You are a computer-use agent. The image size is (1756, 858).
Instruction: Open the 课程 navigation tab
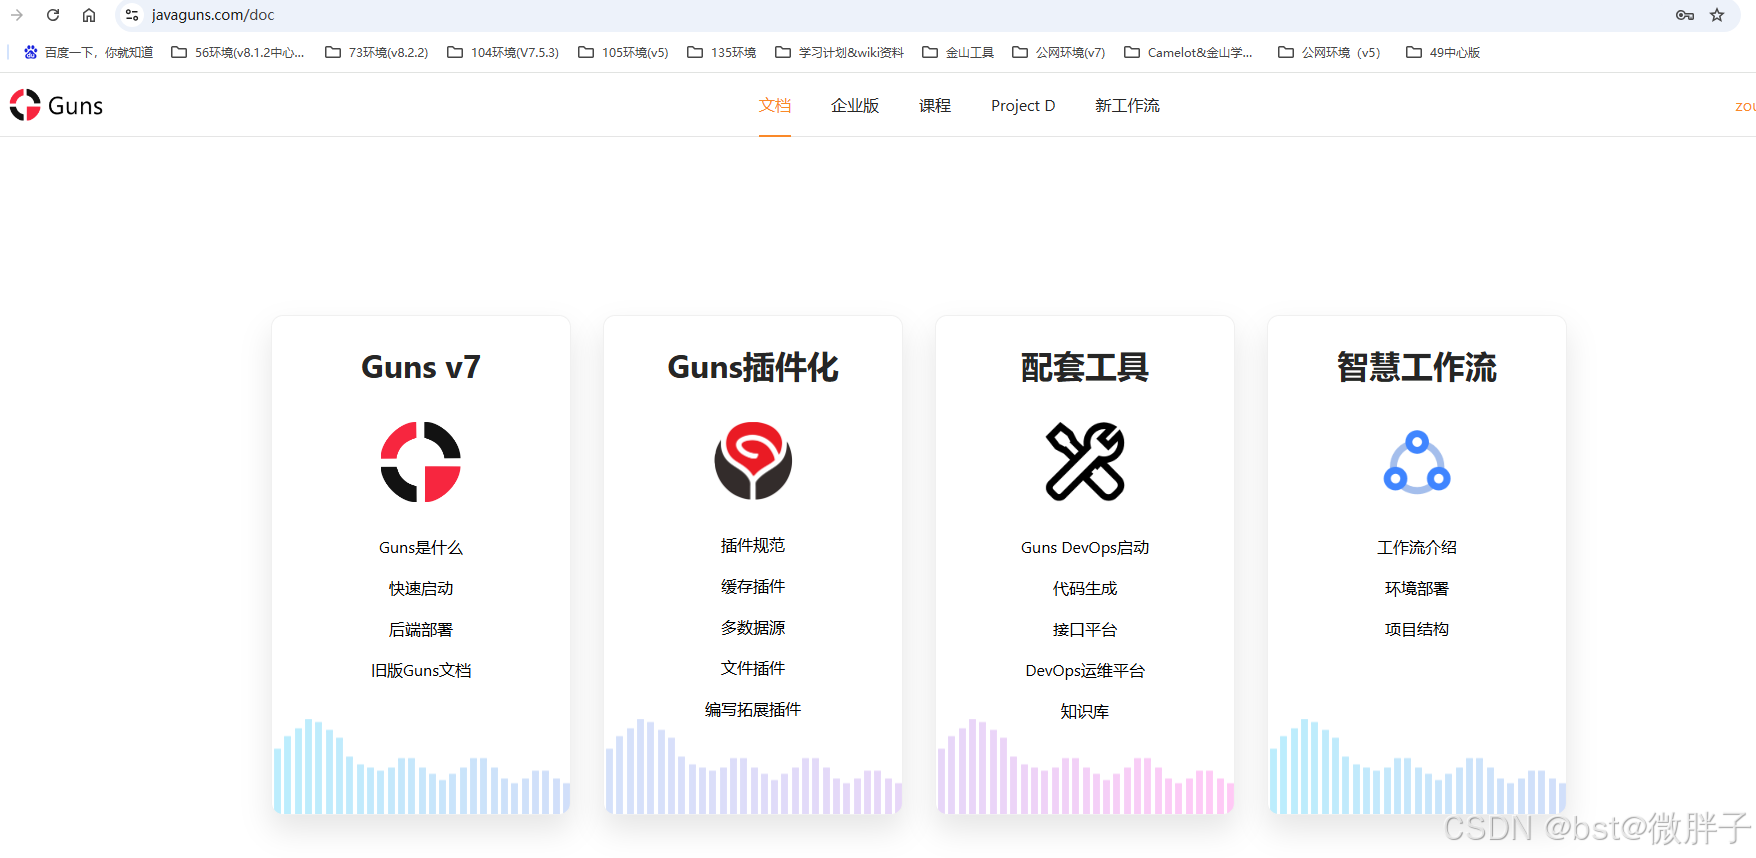pos(935,105)
